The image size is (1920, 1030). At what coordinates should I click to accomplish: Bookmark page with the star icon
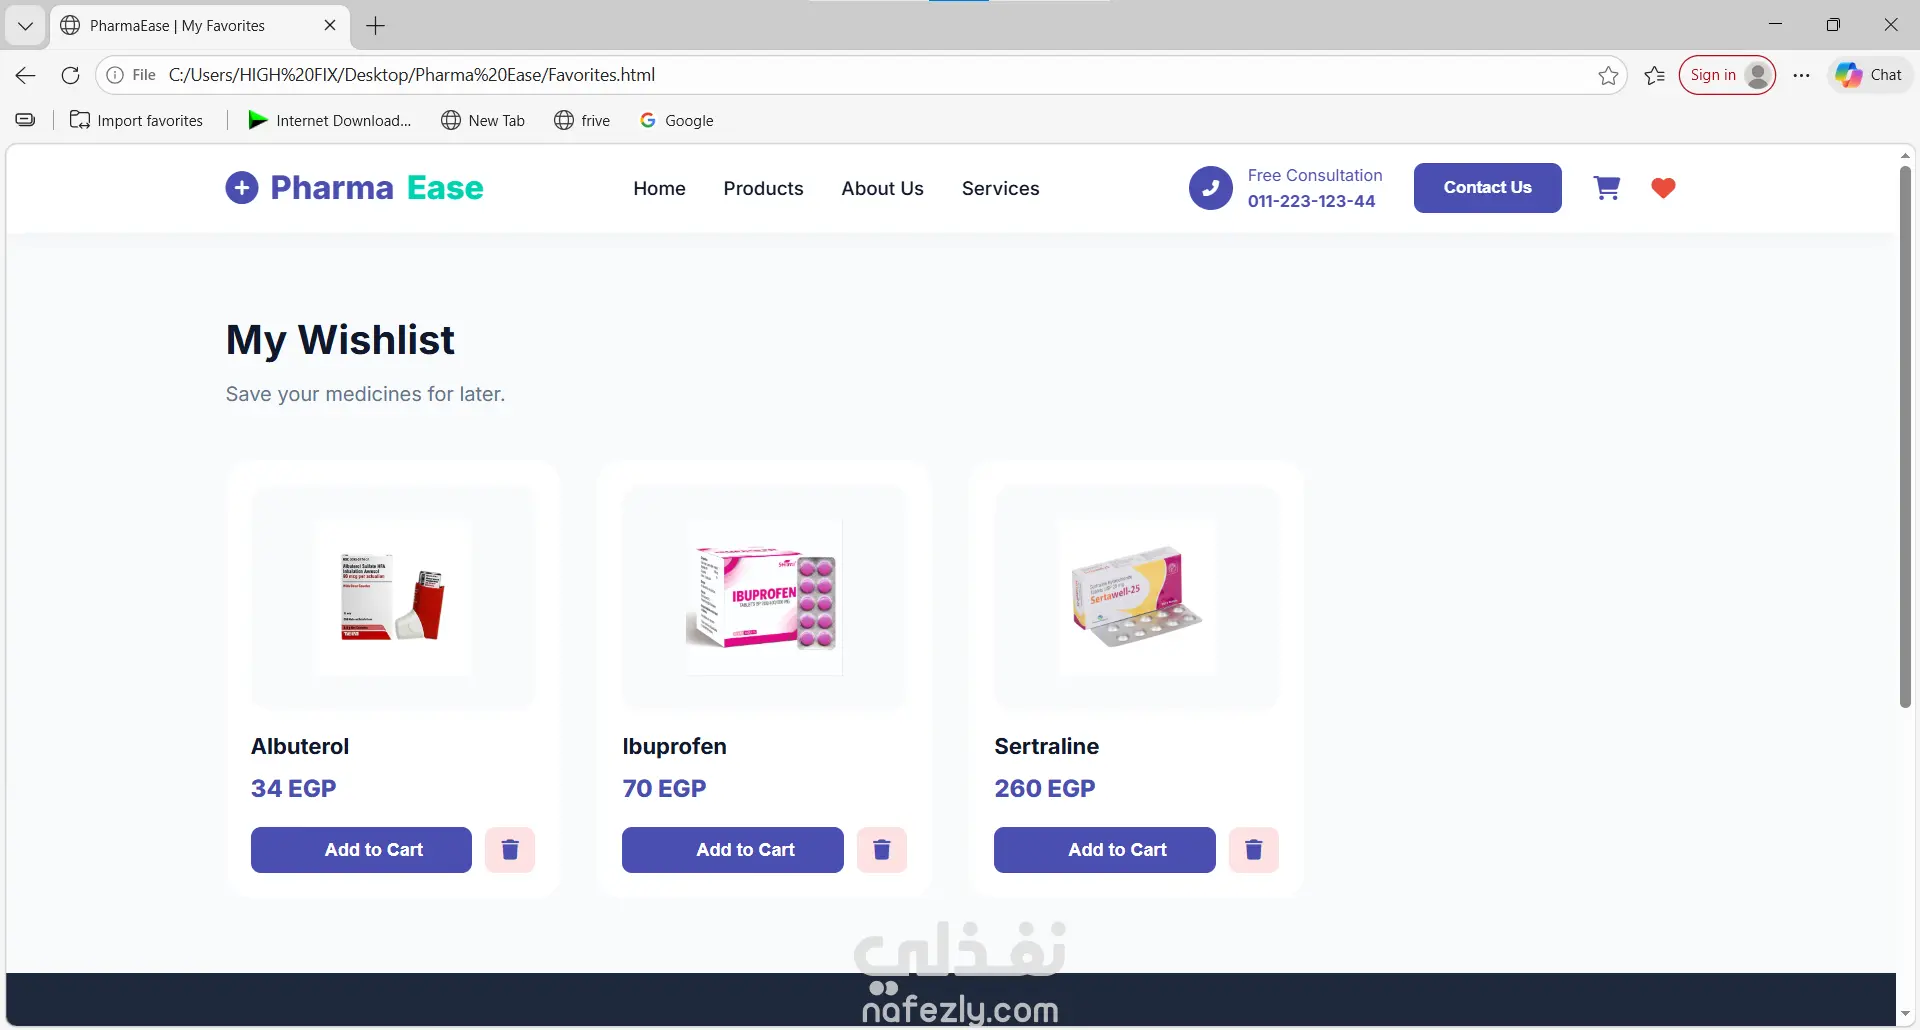tap(1608, 75)
